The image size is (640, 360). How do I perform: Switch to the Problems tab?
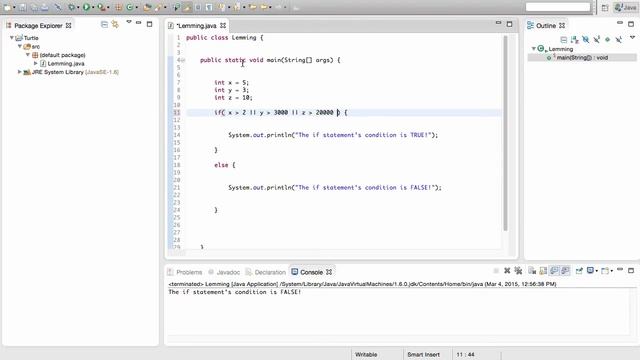(184, 272)
